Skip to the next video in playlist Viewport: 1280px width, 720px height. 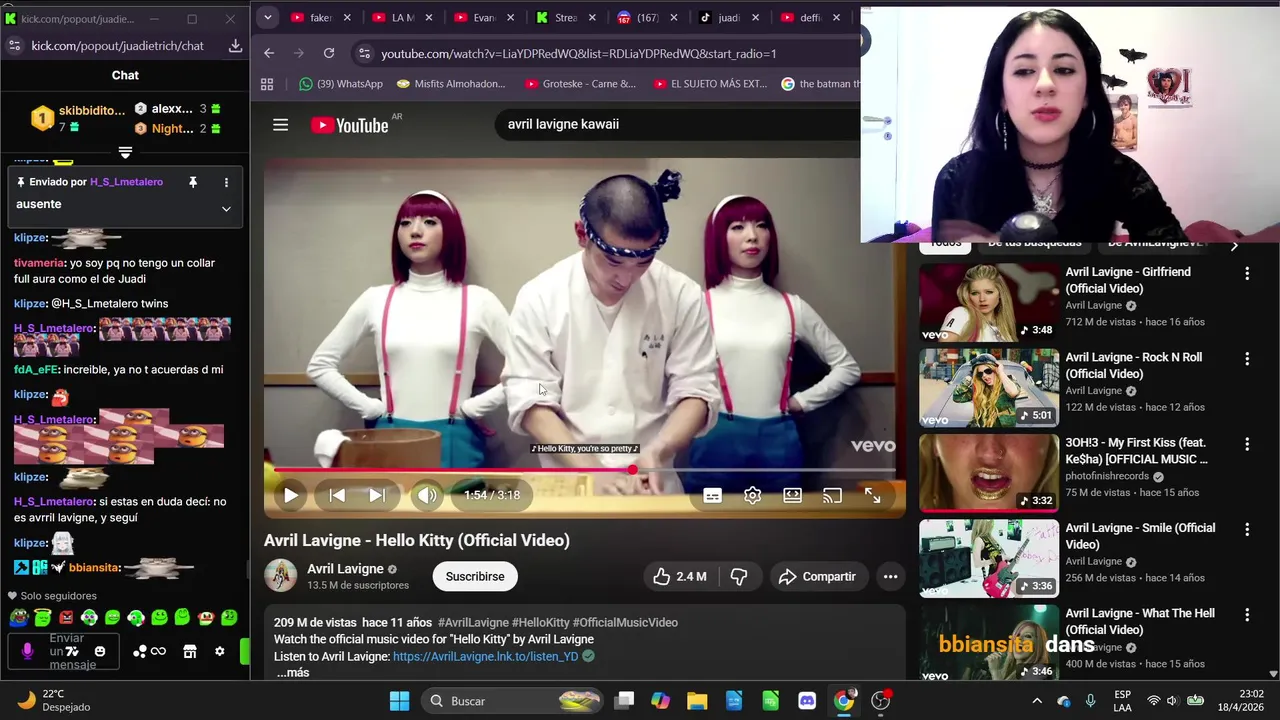coord(377,495)
